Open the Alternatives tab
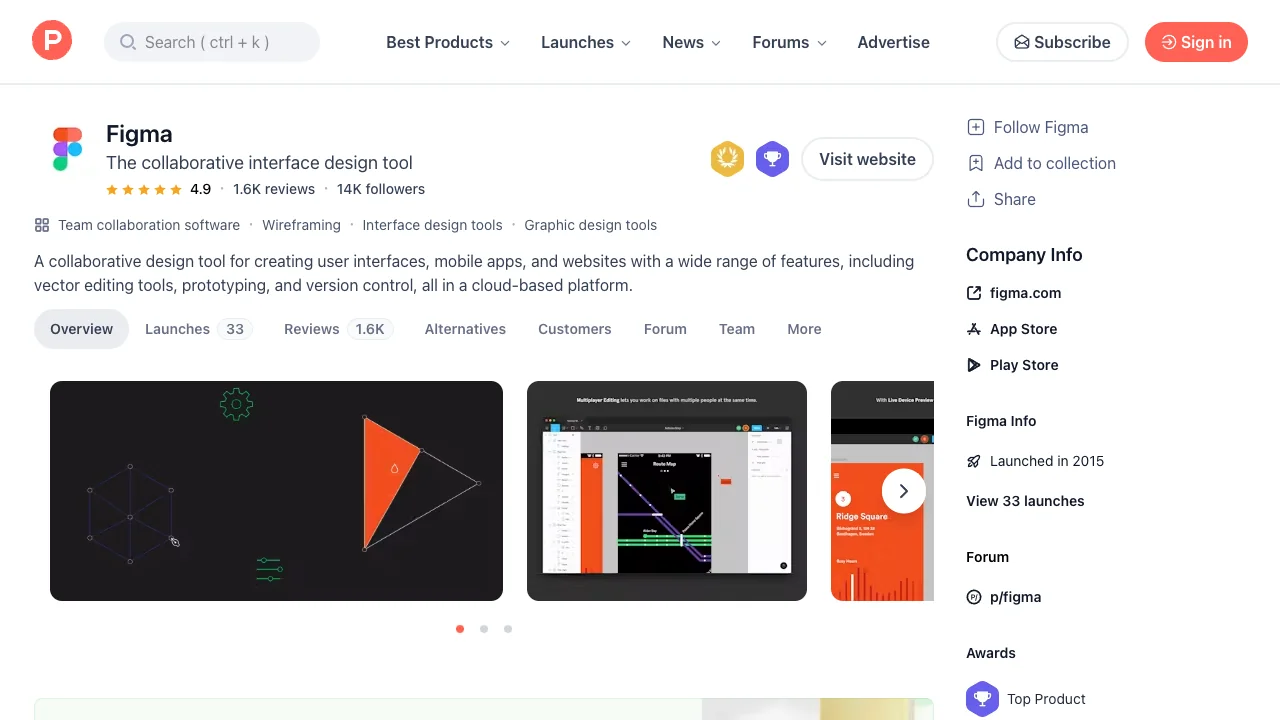The height and width of the screenshot is (720, 1280). coord(465,329)
